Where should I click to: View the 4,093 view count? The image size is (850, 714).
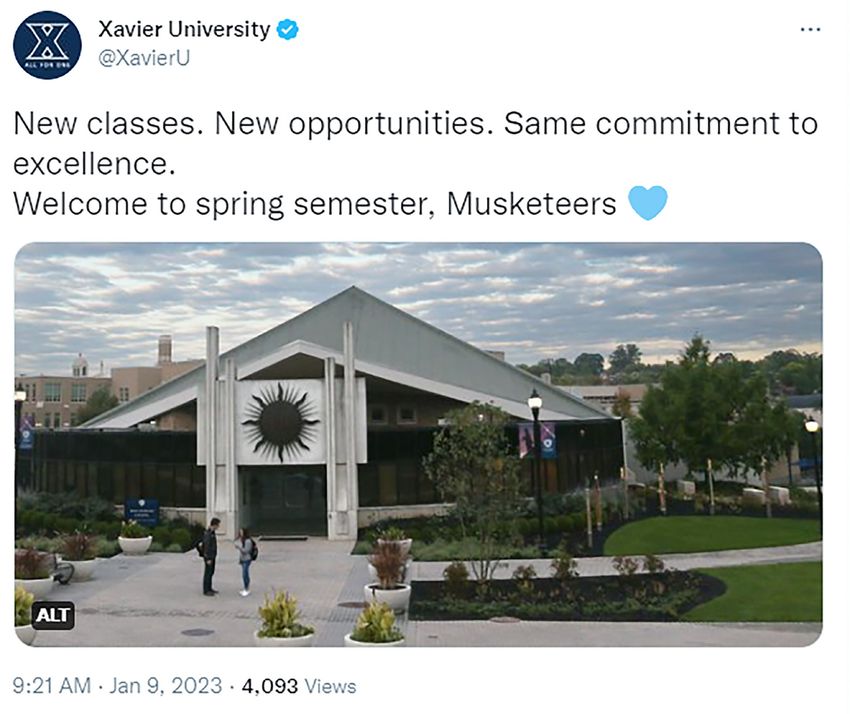tap(270, 686)
